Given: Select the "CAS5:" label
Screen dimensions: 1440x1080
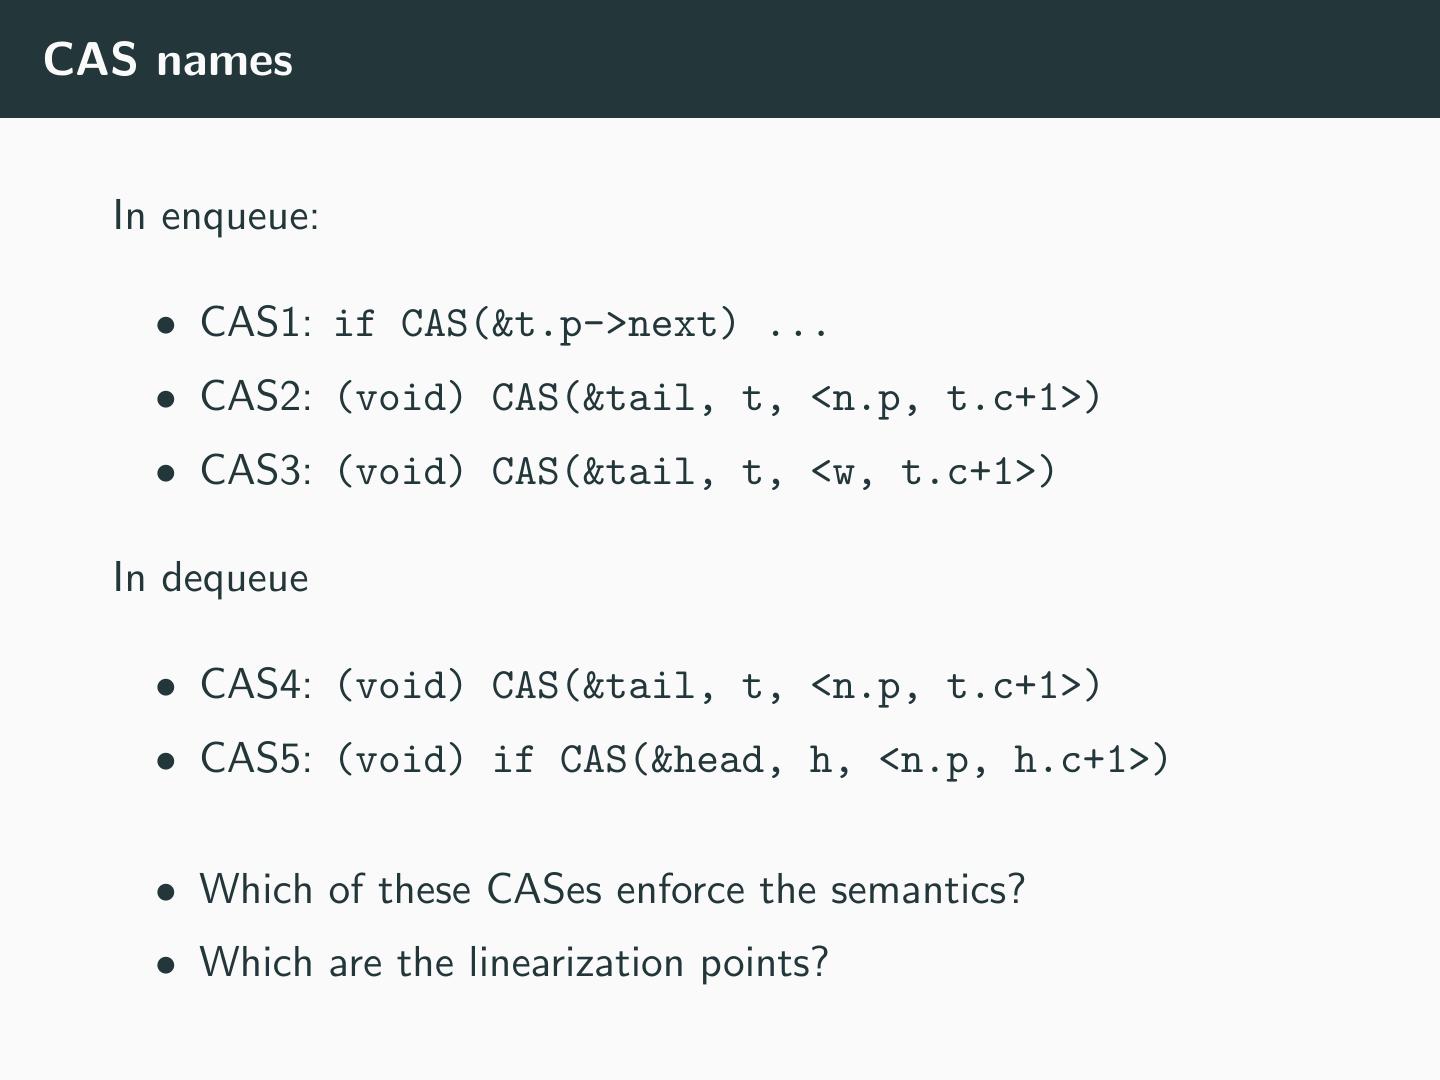Looking at the screenshot, I should 256,759.
